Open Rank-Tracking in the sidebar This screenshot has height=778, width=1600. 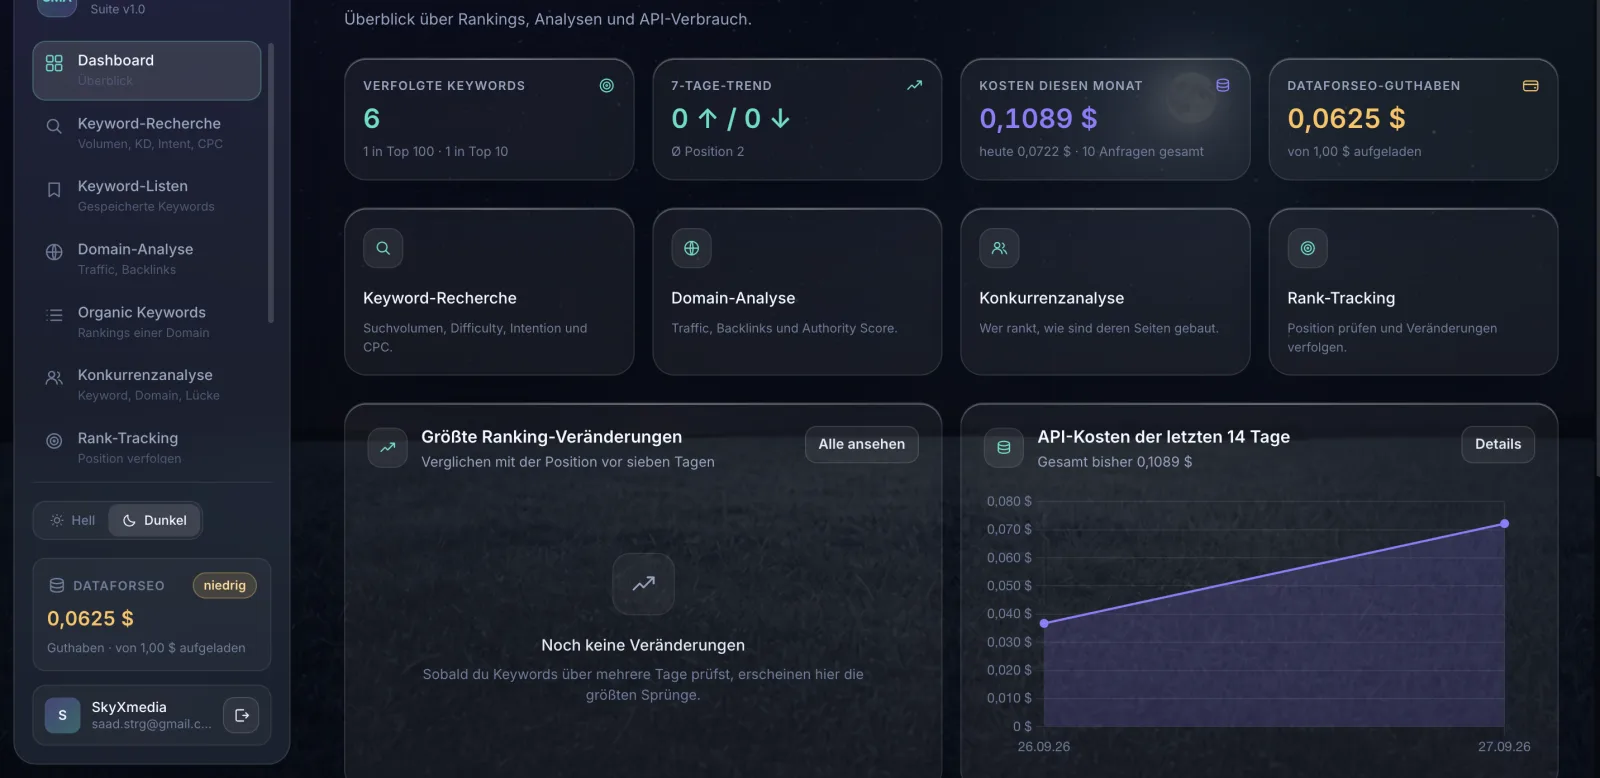point(147,447)
